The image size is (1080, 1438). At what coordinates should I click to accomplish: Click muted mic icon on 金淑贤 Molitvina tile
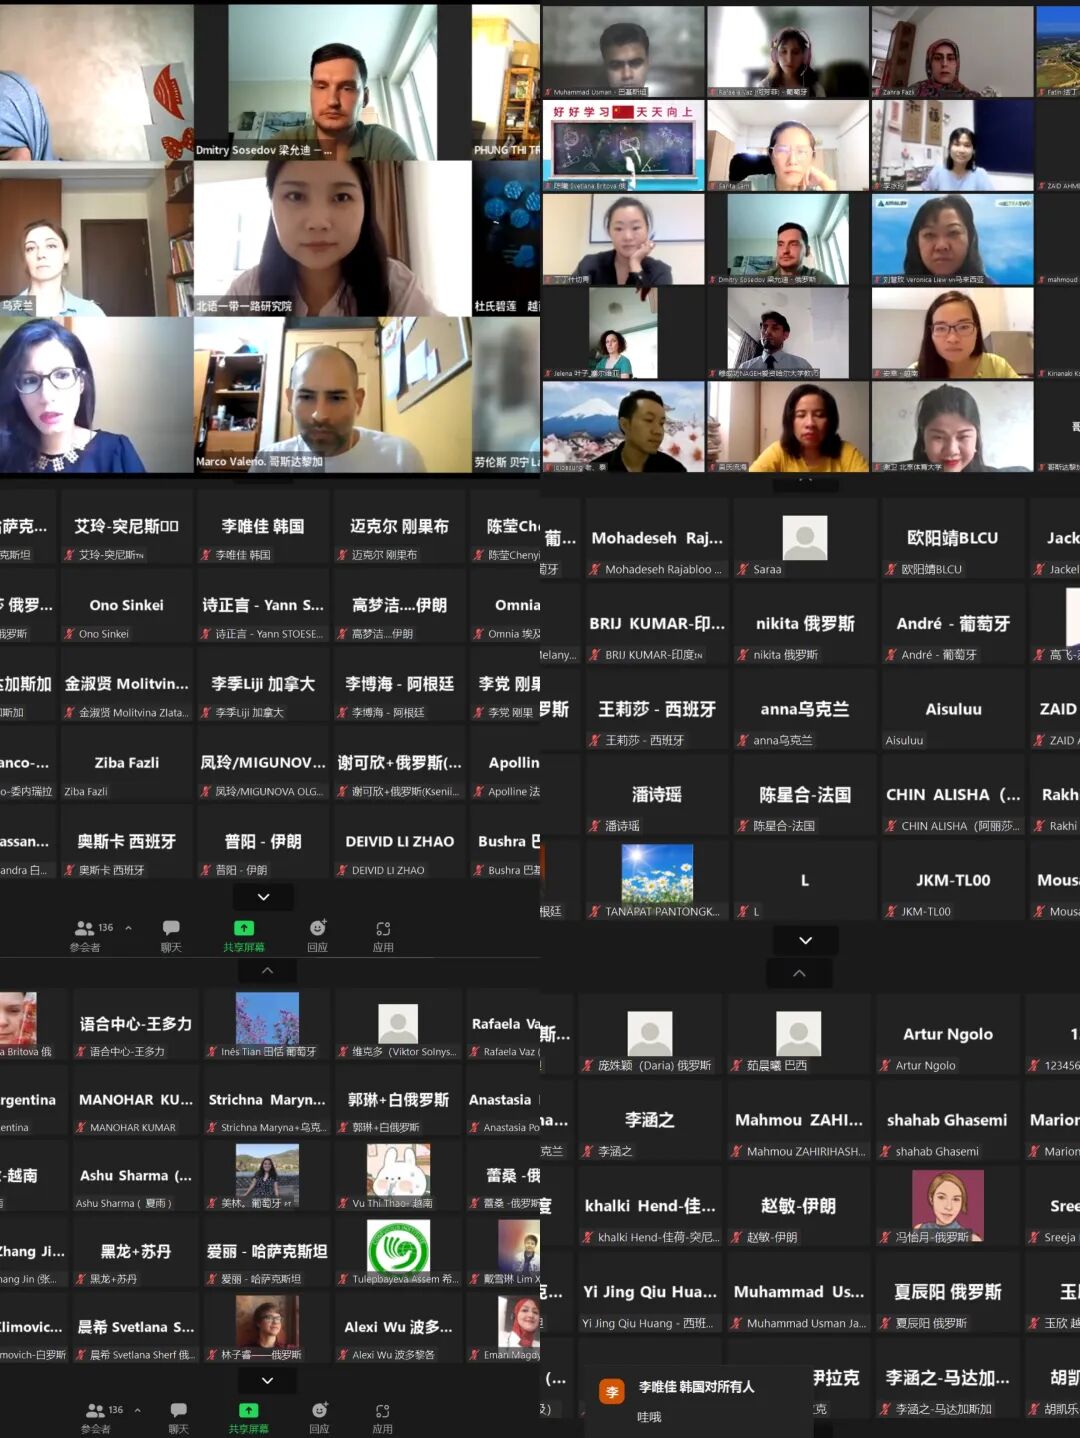[x=69, y=713]
